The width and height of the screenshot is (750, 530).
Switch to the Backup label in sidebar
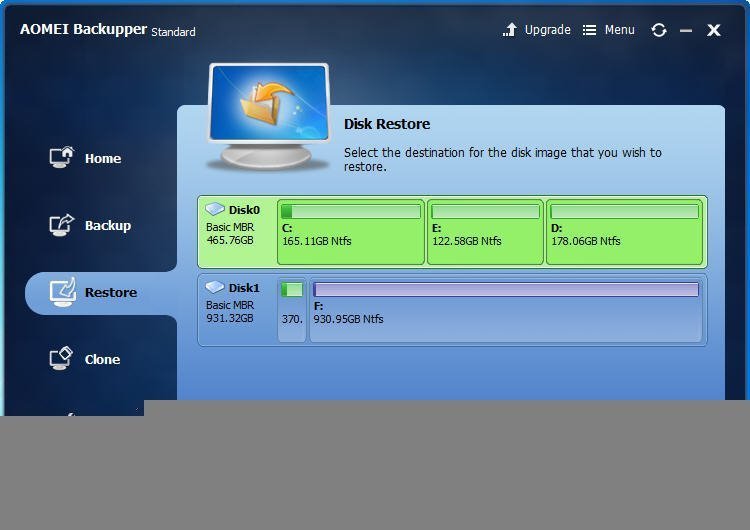pos(108,225)
